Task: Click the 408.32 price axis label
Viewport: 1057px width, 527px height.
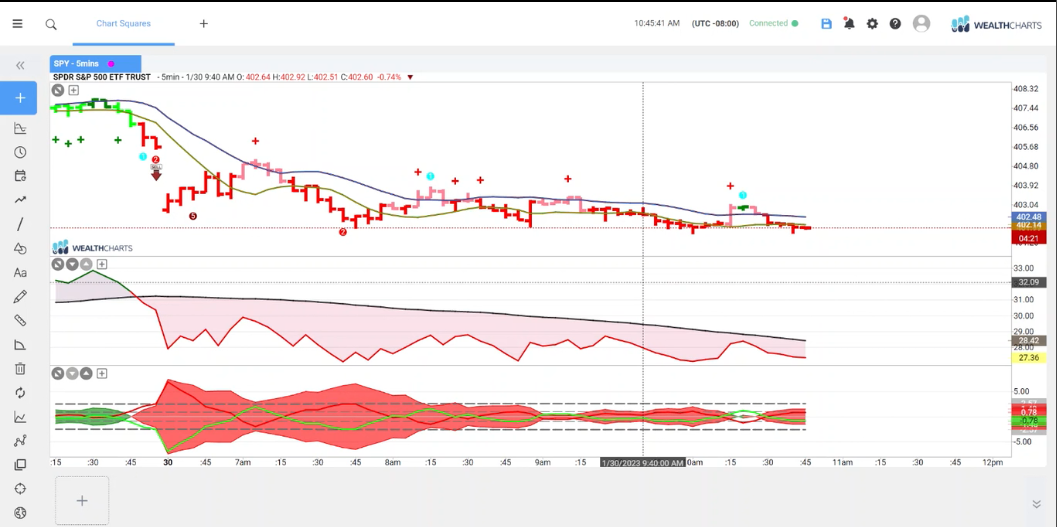Action: pos(1026,89)
